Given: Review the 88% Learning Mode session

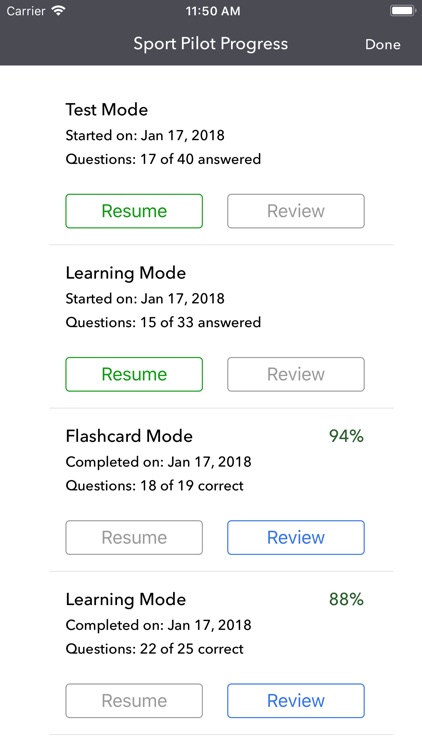Looking at the screenshot, I should [x=296, y=701].
